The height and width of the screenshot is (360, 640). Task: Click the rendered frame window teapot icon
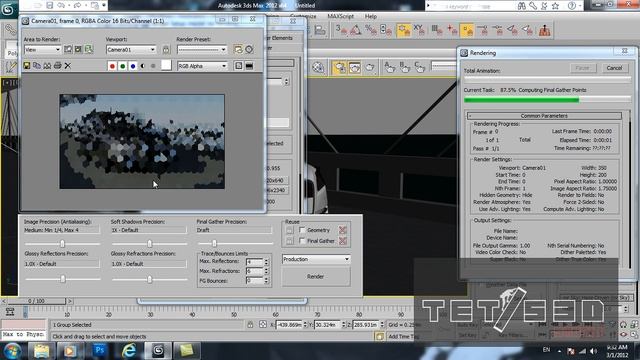354,67
